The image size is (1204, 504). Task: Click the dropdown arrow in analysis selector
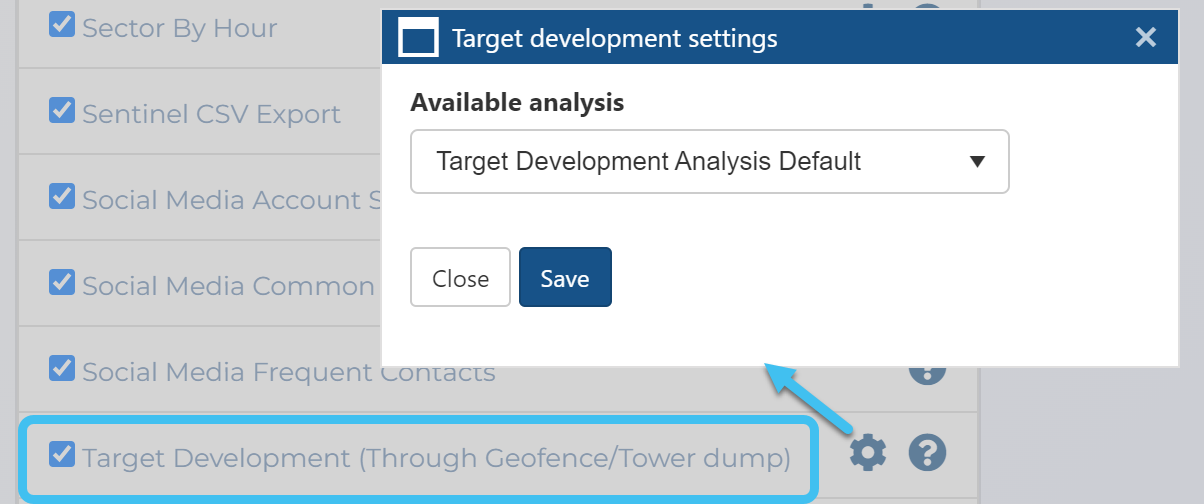978,162
